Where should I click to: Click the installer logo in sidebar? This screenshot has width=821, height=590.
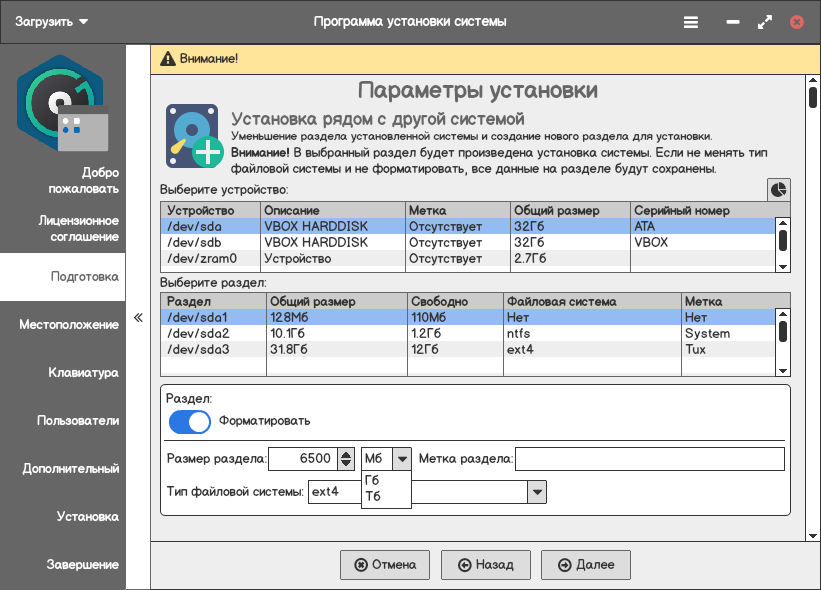point(62,103)
